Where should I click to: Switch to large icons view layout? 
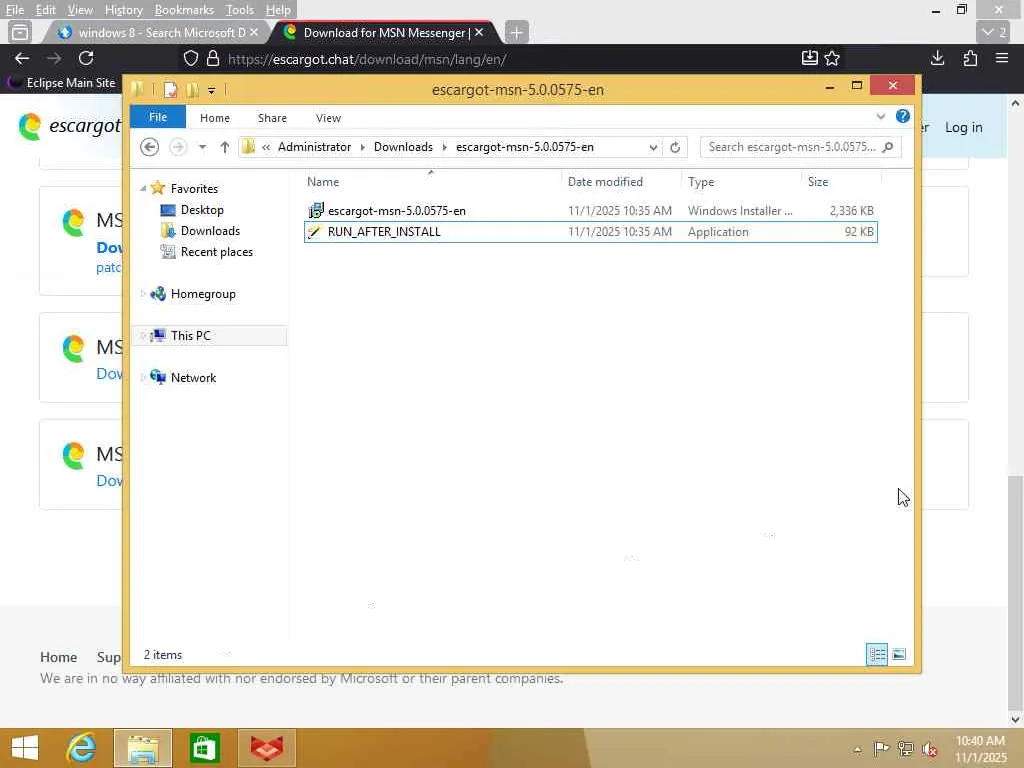click(x=899, y=654)
